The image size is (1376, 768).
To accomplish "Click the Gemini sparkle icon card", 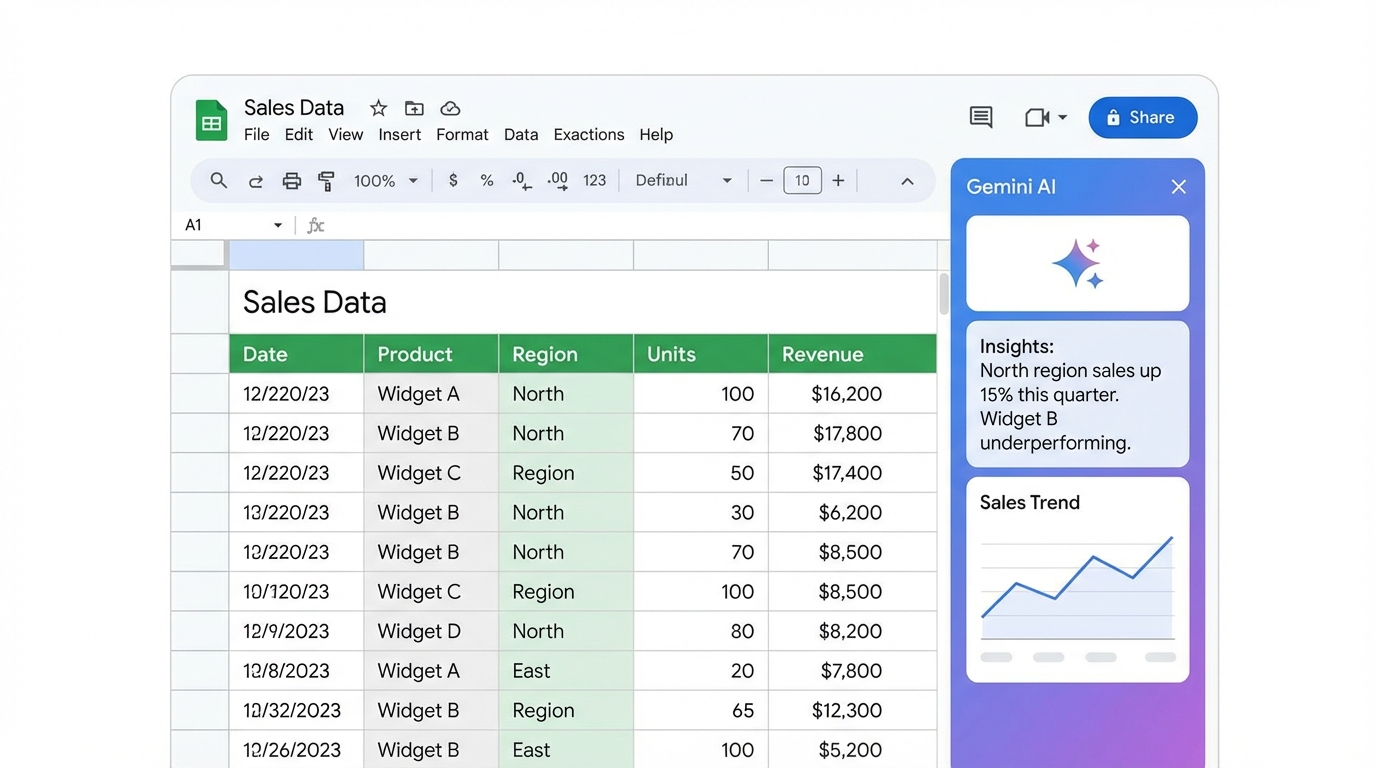I will click(1078, 263).
